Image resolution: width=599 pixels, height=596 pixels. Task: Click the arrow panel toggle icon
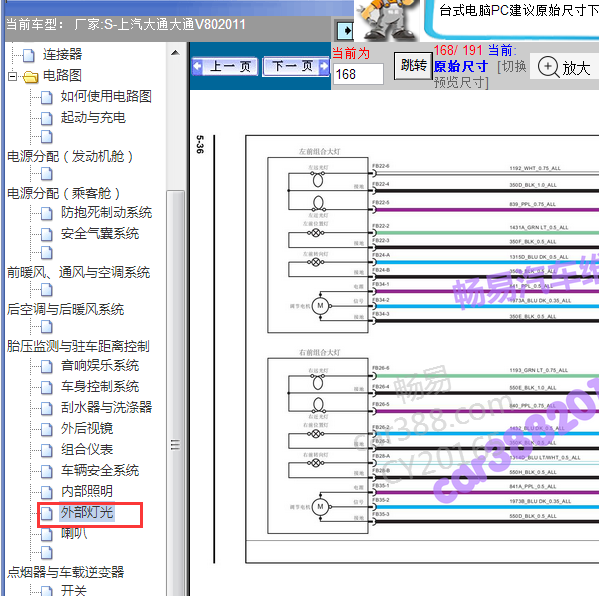tap(345, 31)
